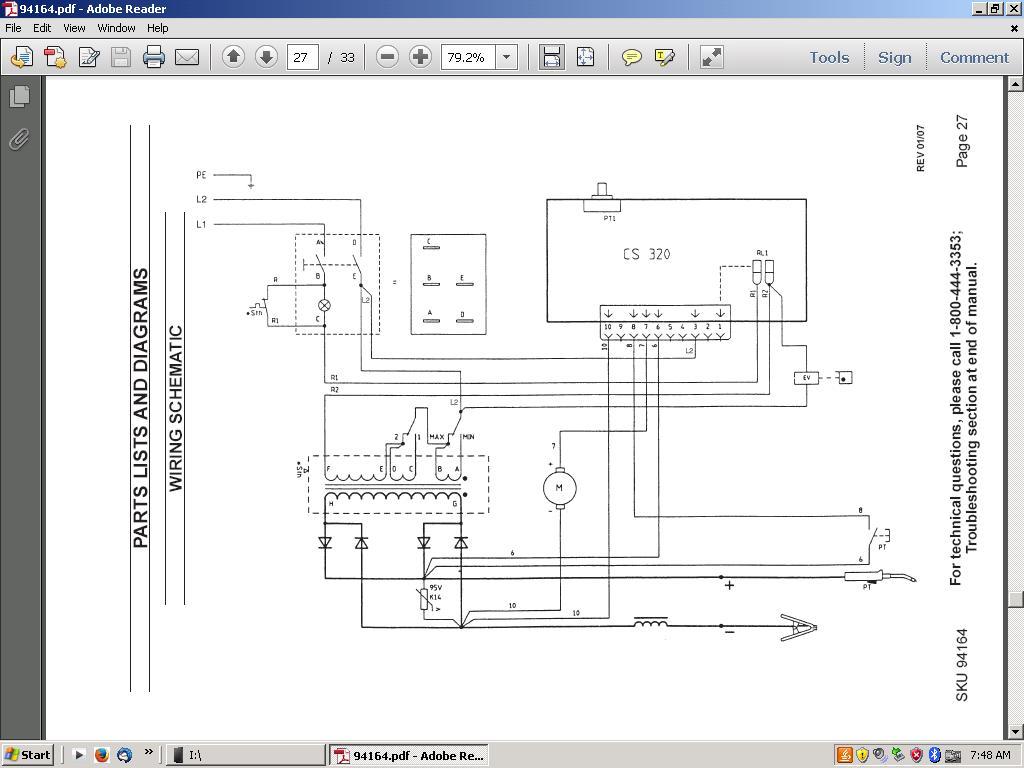The image size is (1024, 768).
Task: Click the 'WIRING SCHEMATIC' heading text
Action: click(x=176, y=408)
